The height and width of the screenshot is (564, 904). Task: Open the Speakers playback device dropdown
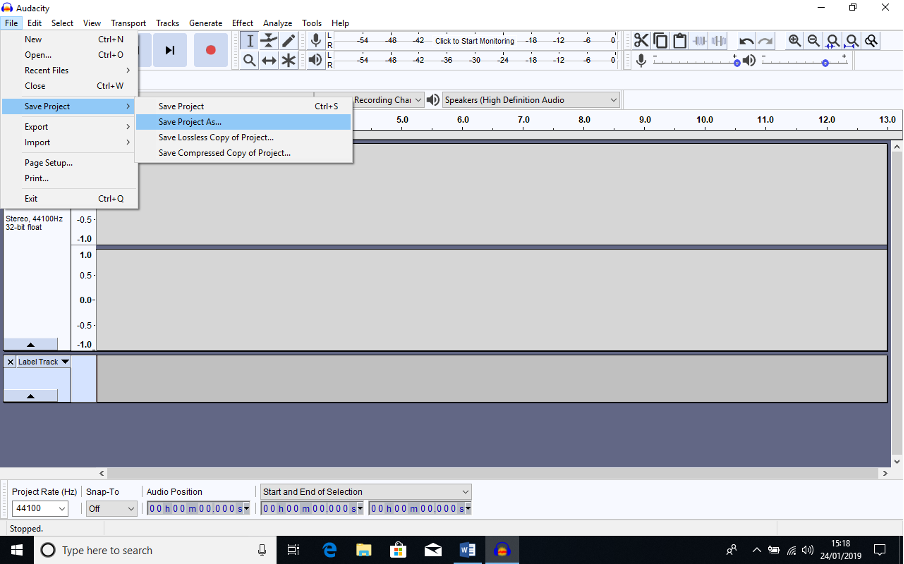530,100
